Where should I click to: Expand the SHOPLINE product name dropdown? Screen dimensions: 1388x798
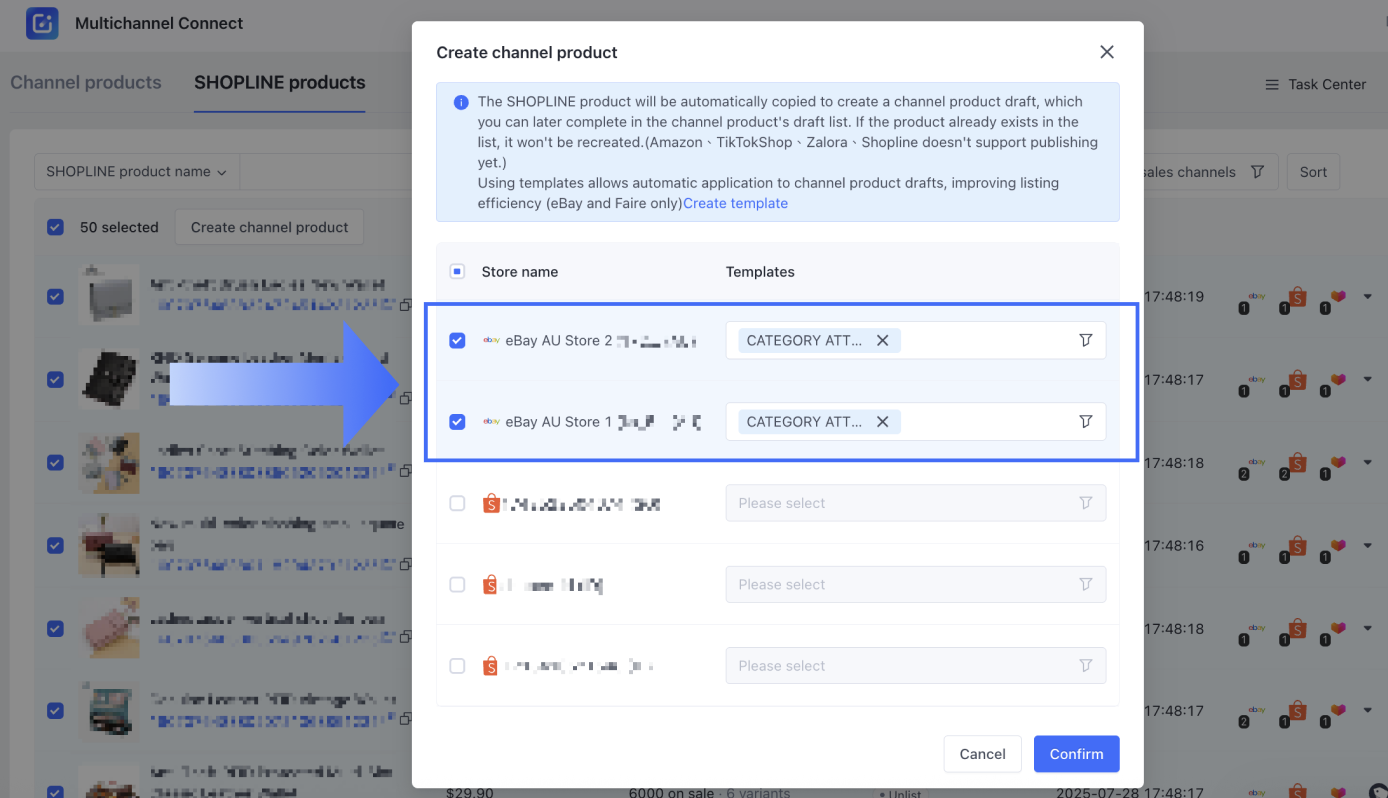136,172
